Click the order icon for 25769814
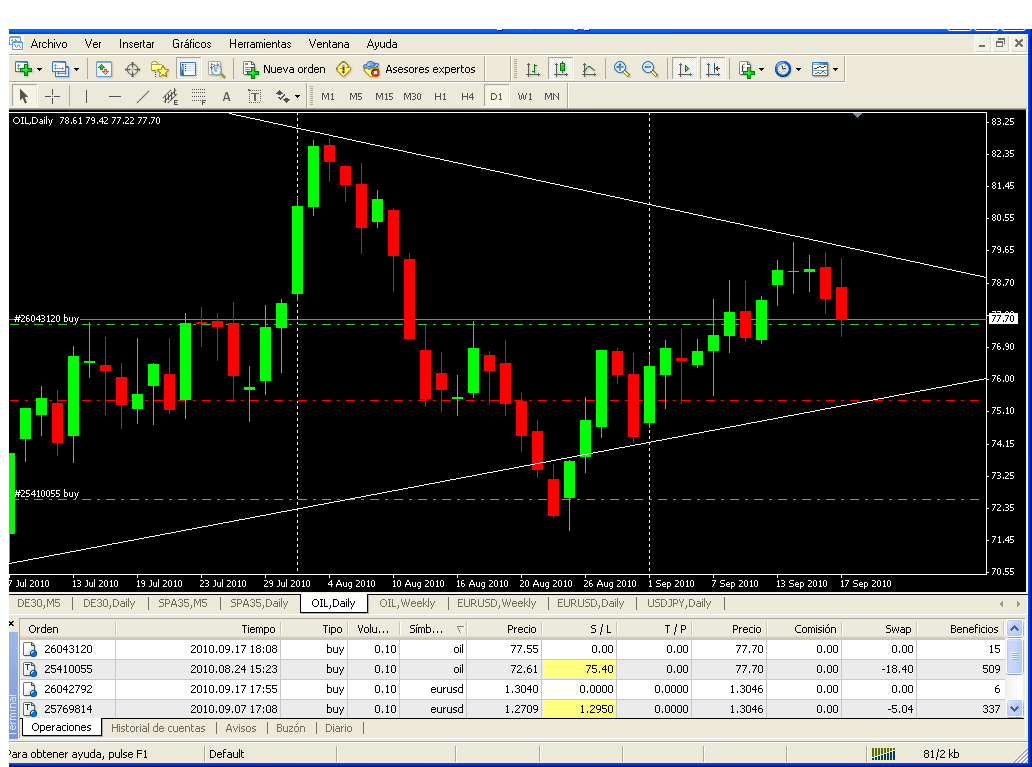Image resolution: width=1032 pixels, height=767 pixels. coord(30,709)
